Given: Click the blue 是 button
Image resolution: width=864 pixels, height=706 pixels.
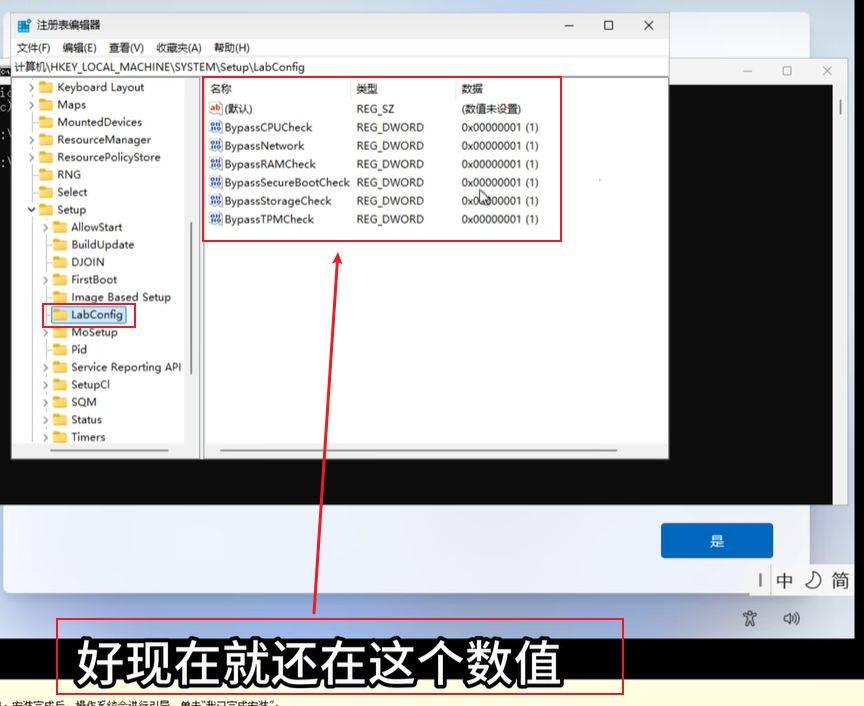Looking at the screenshot, I should pyautogui.click(x=716, y=541).
